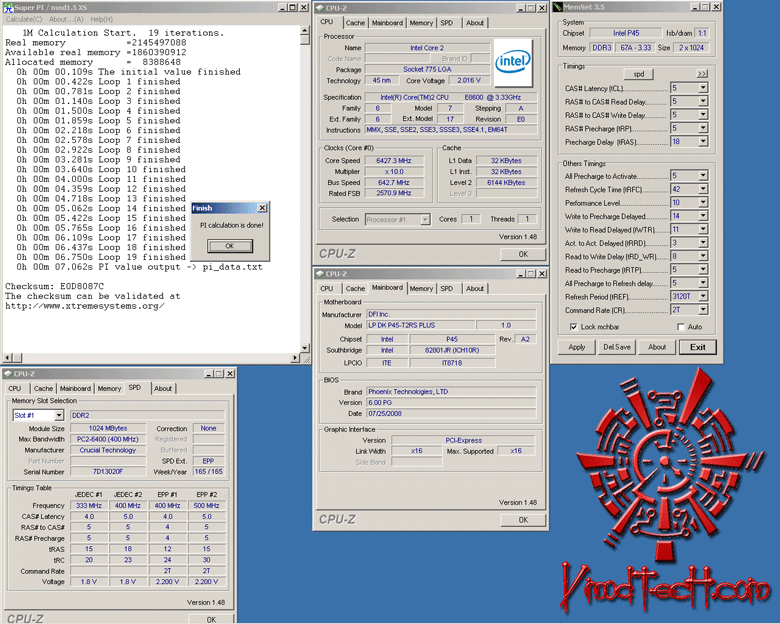Viewport: 780px width, 624px height.
Task: Open About tab in top CPU-Z window
Action: point(475,23)
